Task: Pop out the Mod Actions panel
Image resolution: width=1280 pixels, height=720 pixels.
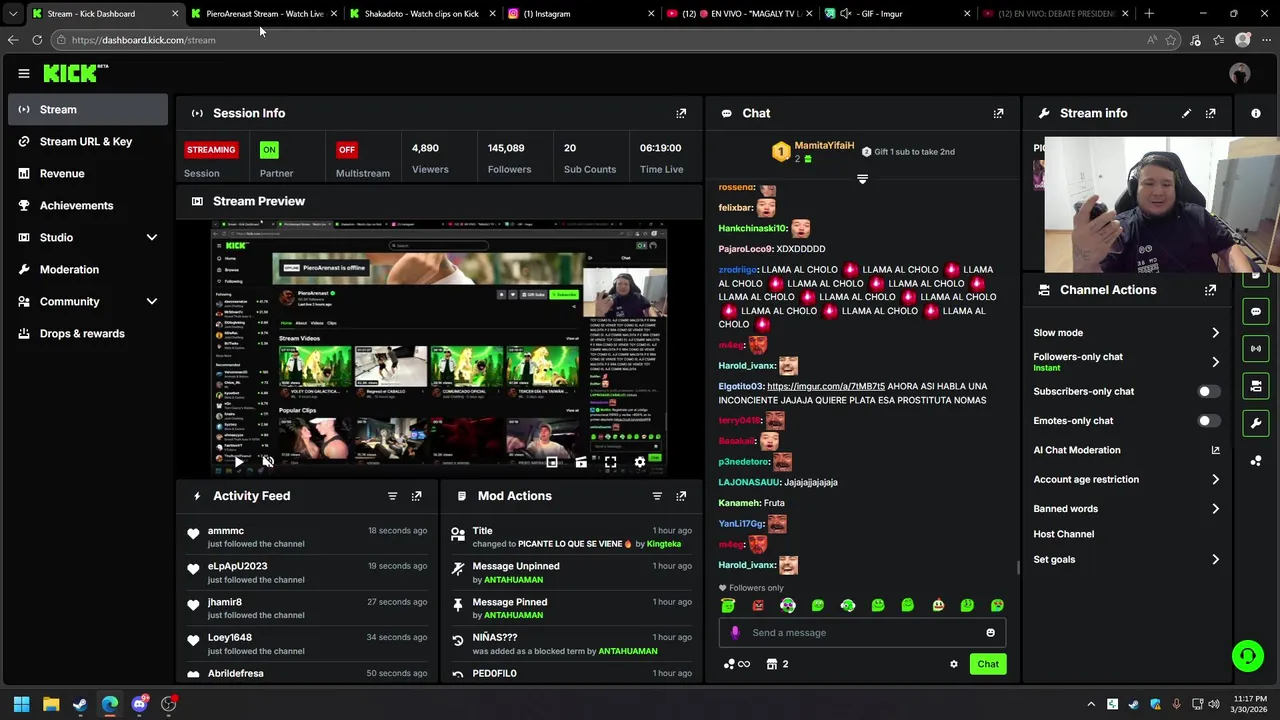Action: [681, 496]
